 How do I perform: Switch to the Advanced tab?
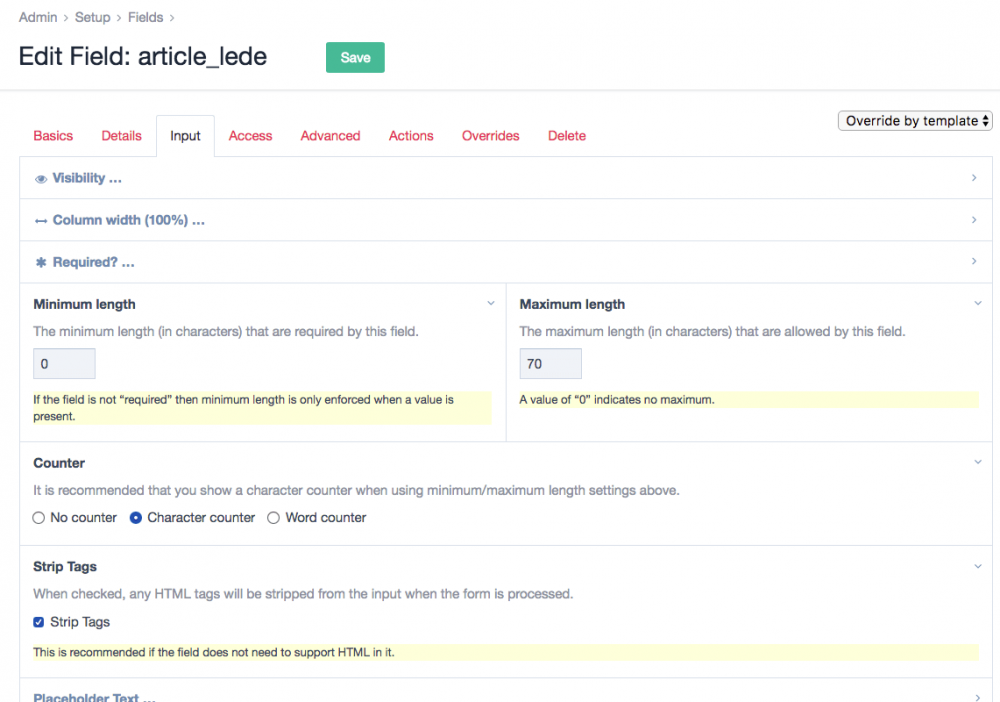tap(330, 136)
